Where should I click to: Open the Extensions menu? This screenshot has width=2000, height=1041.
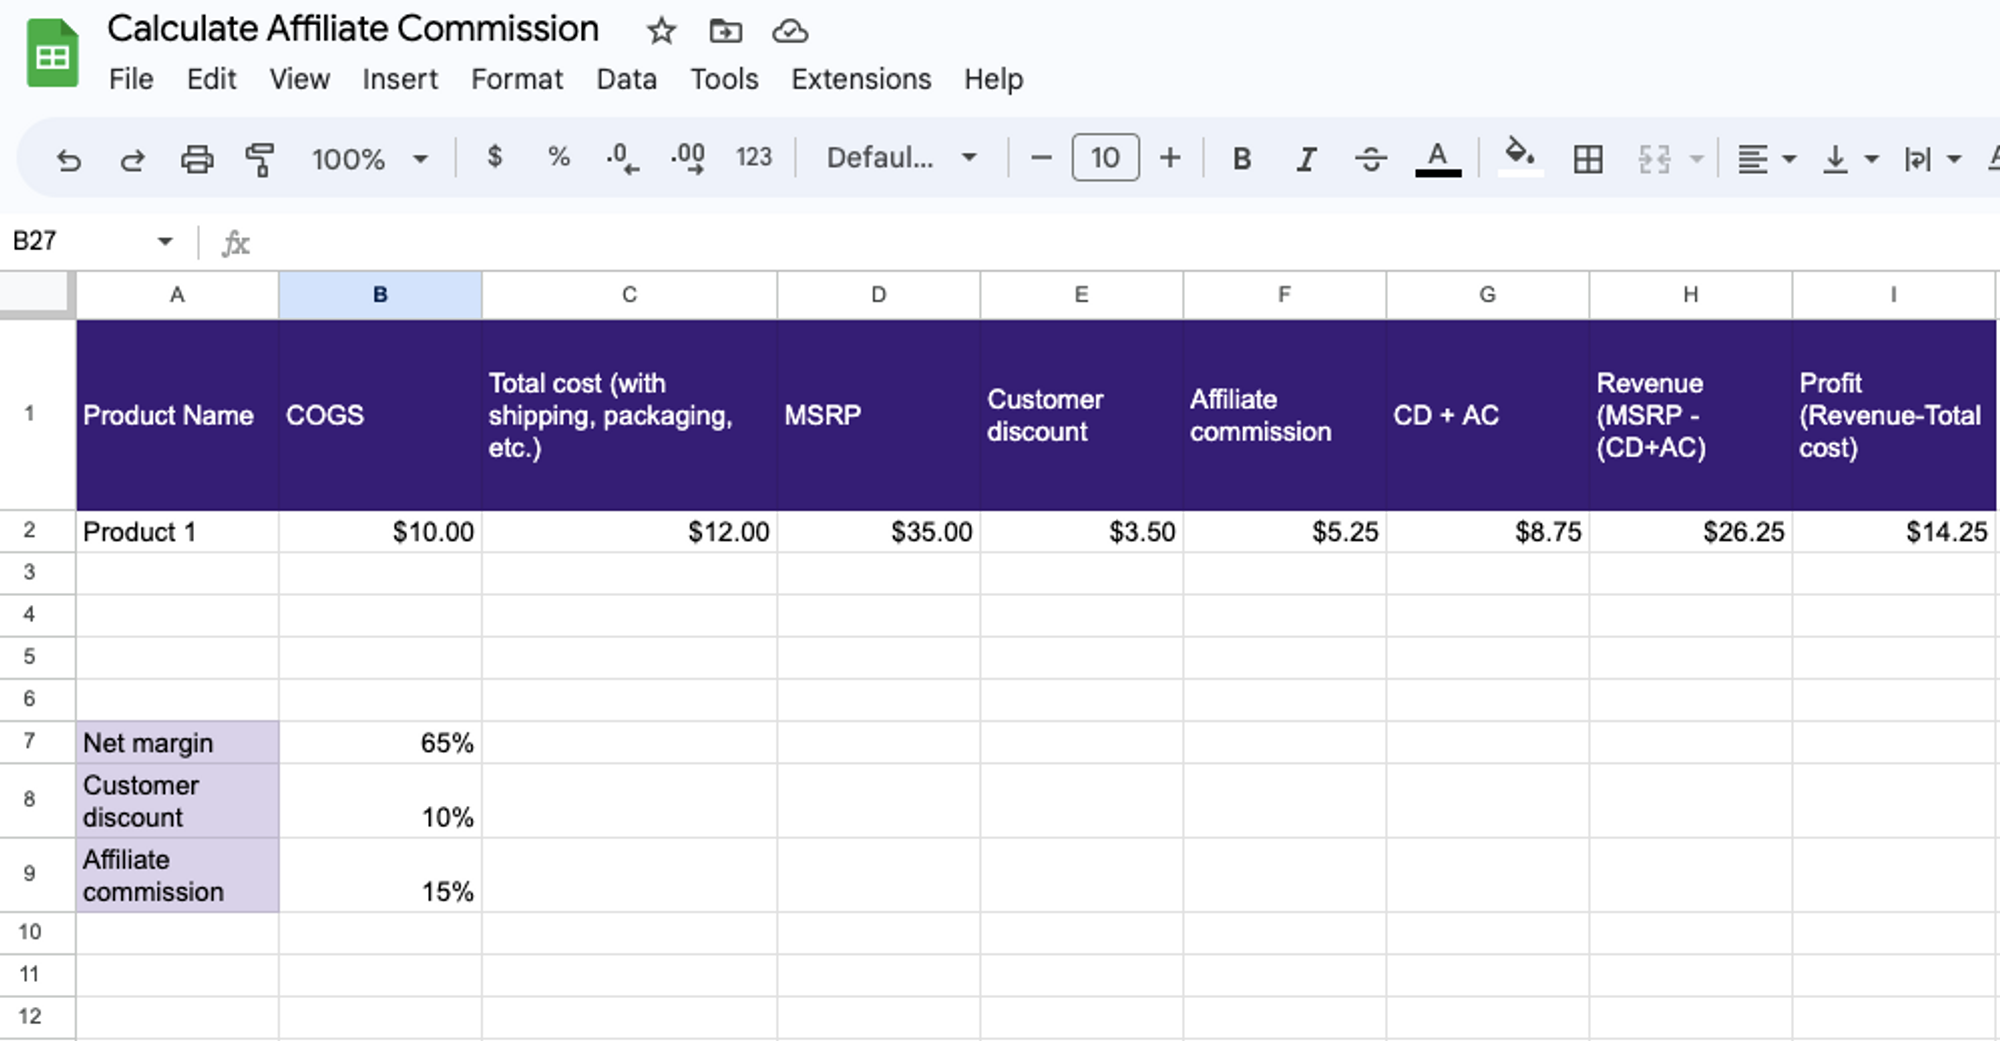pos(860,79)
